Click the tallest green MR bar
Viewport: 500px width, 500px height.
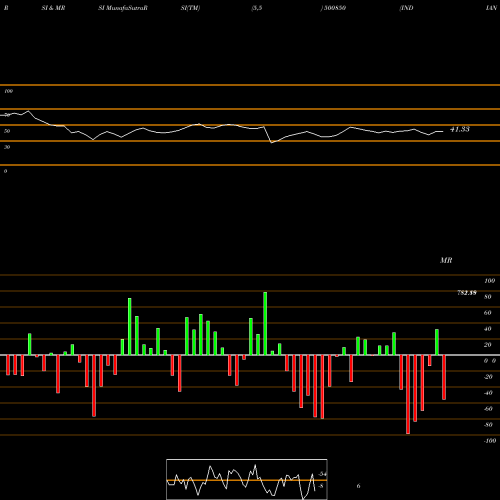click(x=265, y=323)
